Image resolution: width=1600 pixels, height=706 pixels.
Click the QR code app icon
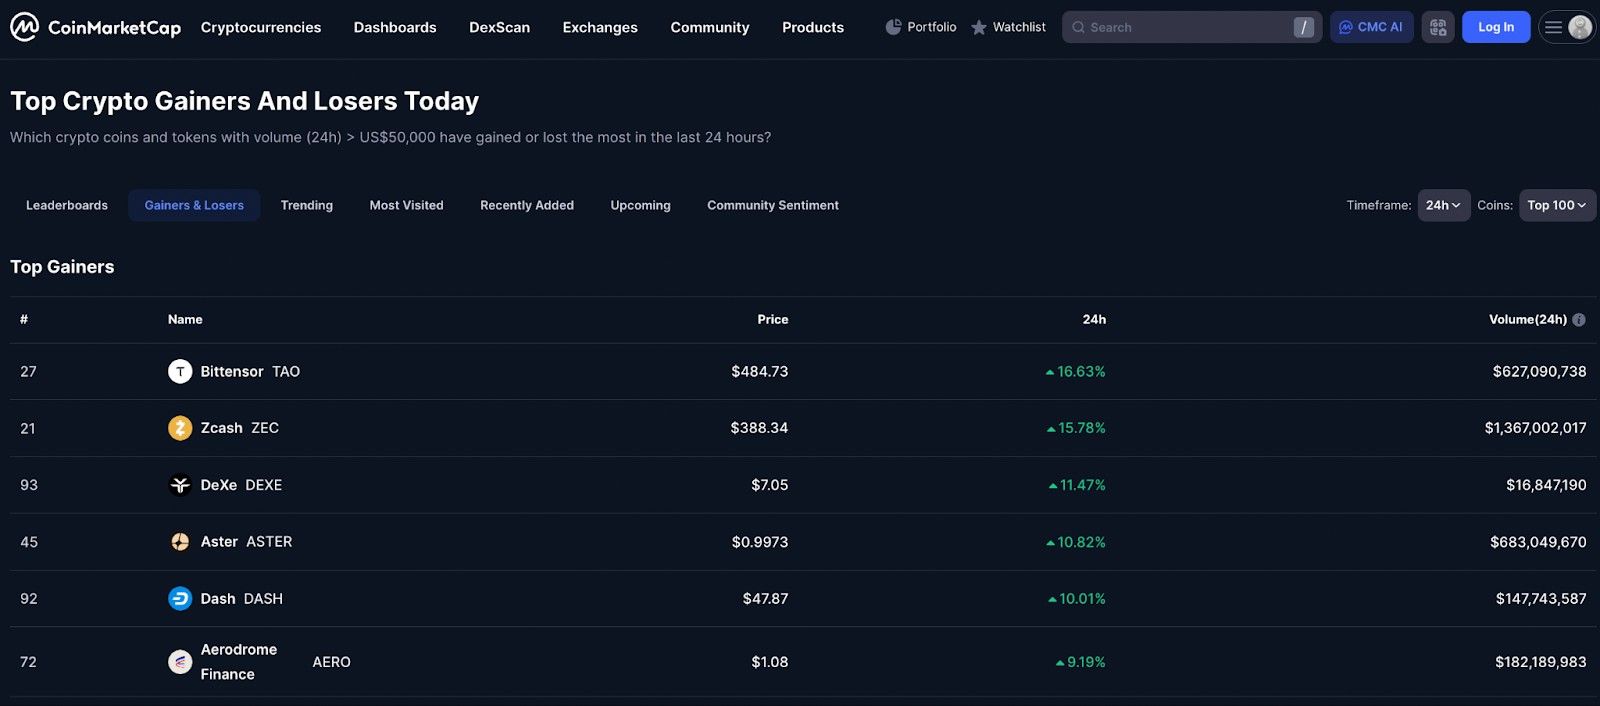1438,27
